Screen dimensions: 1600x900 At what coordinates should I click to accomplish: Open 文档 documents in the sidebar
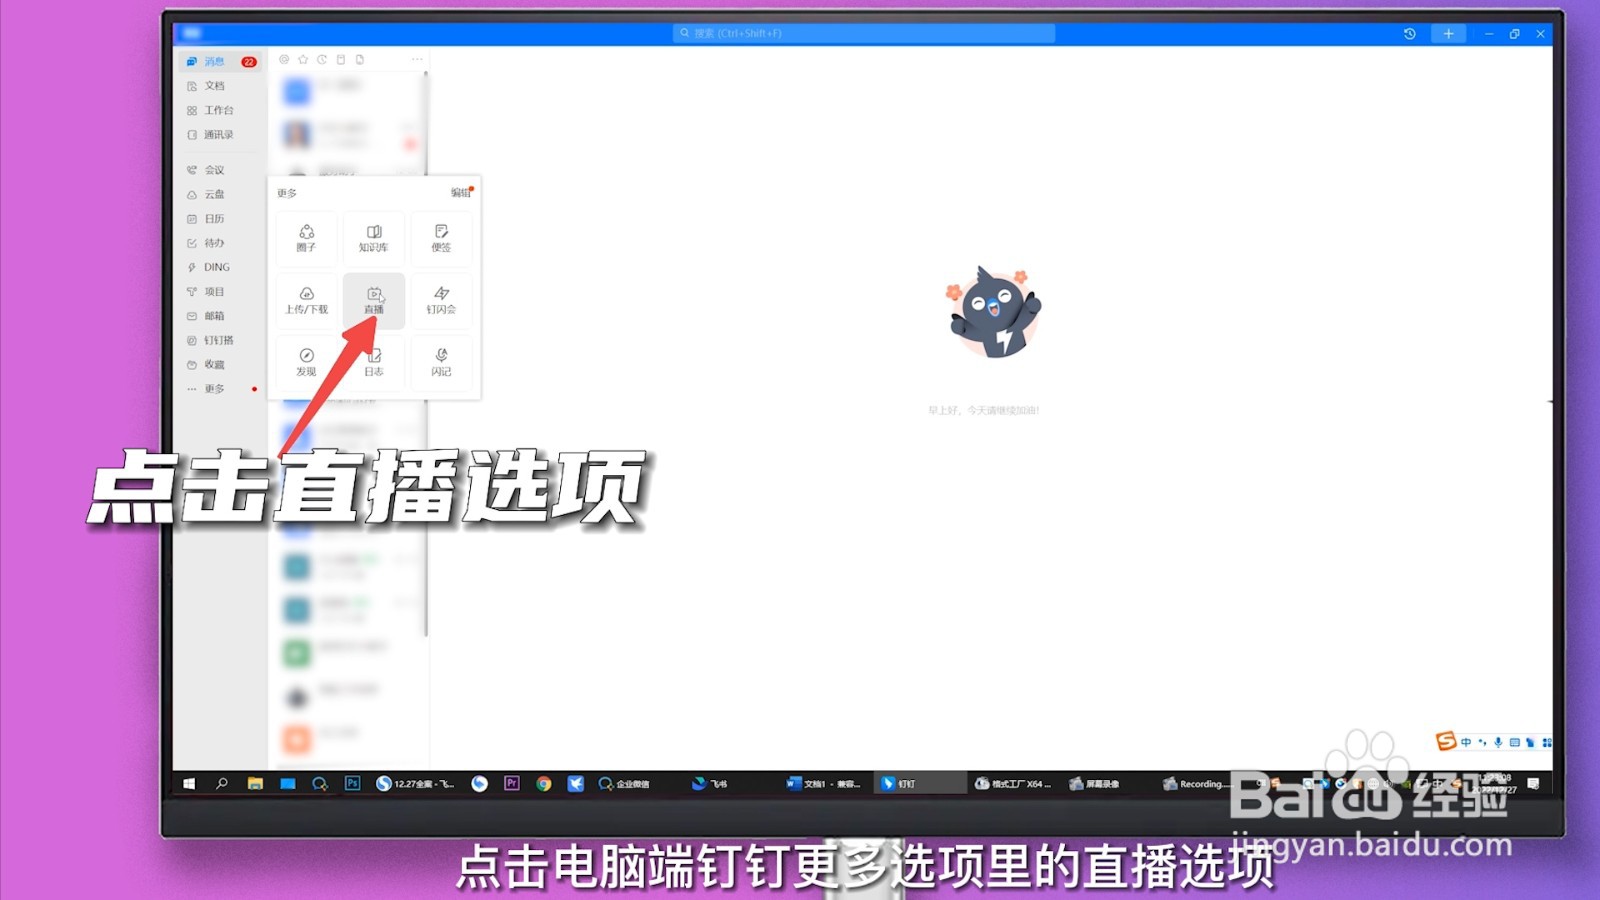[206, 86]
